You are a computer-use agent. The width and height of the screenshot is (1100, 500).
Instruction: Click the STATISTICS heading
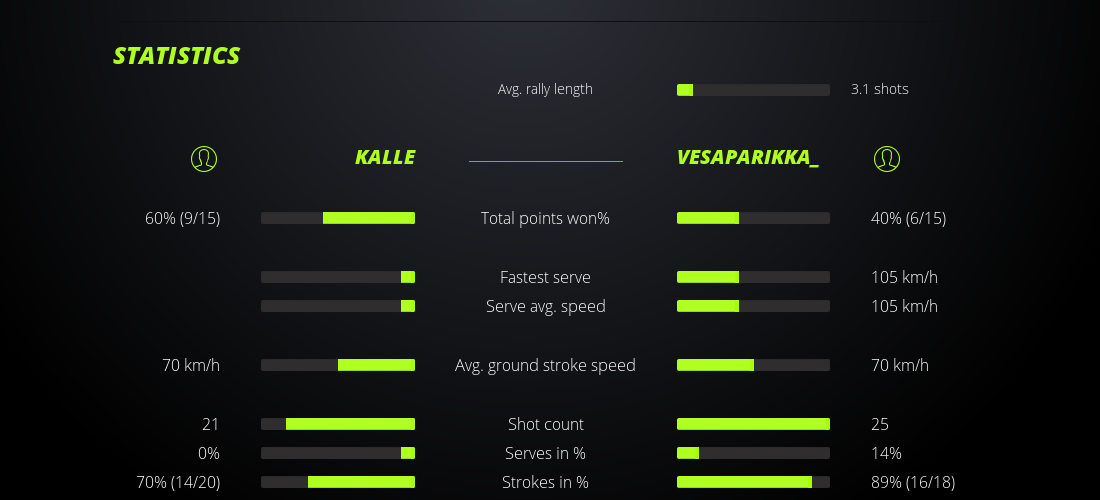tap(177, 56)
